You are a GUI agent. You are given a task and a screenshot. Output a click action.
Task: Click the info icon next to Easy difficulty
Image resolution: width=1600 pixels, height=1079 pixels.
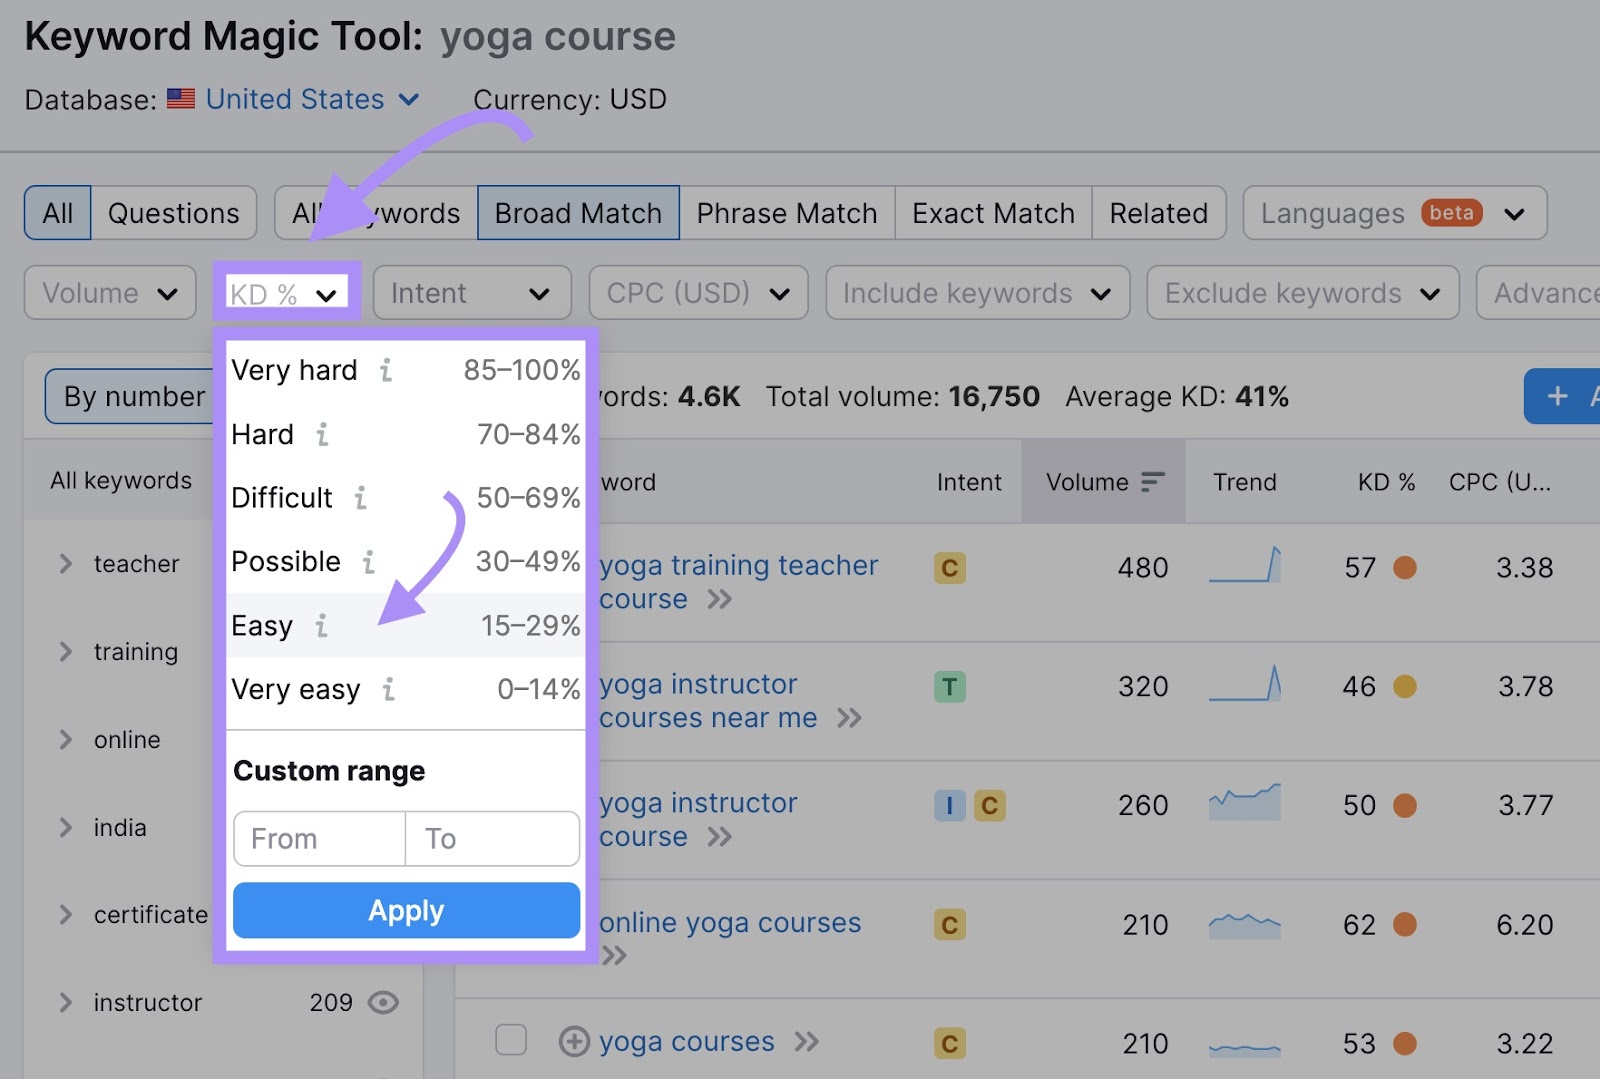(x=321, y=626)
